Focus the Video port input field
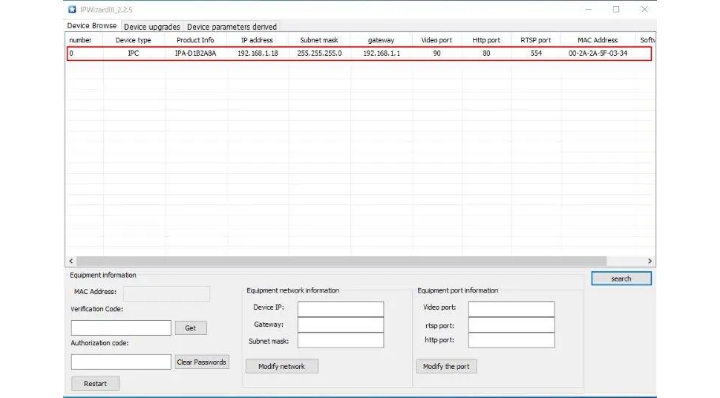Viewport: 720px width, 398px height. pos(512,308)
